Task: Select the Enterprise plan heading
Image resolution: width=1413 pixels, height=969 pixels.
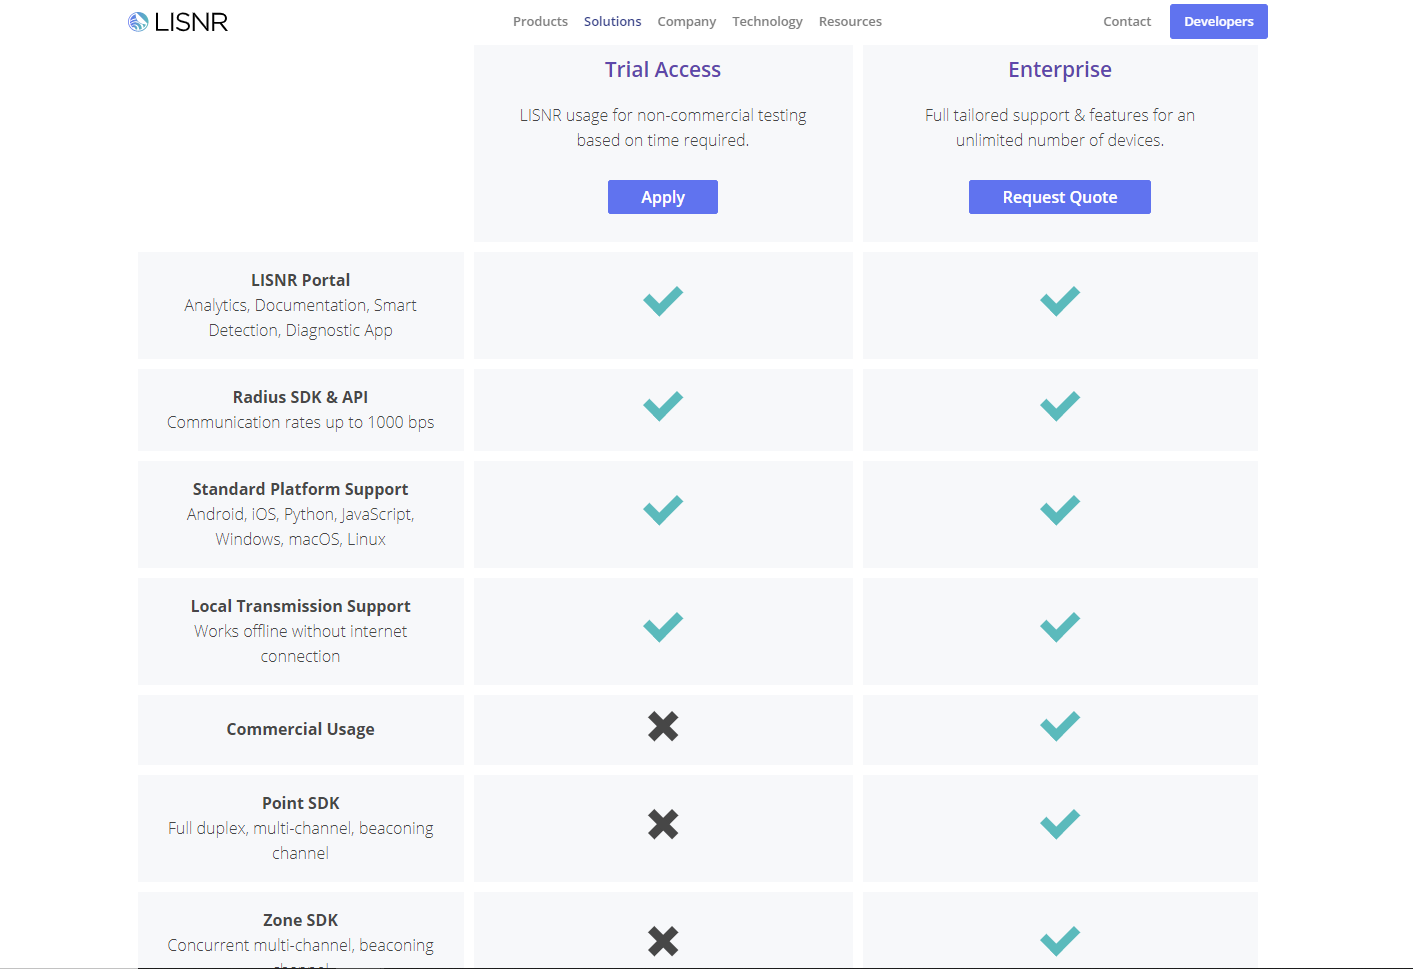Action: click(1060, 70)
